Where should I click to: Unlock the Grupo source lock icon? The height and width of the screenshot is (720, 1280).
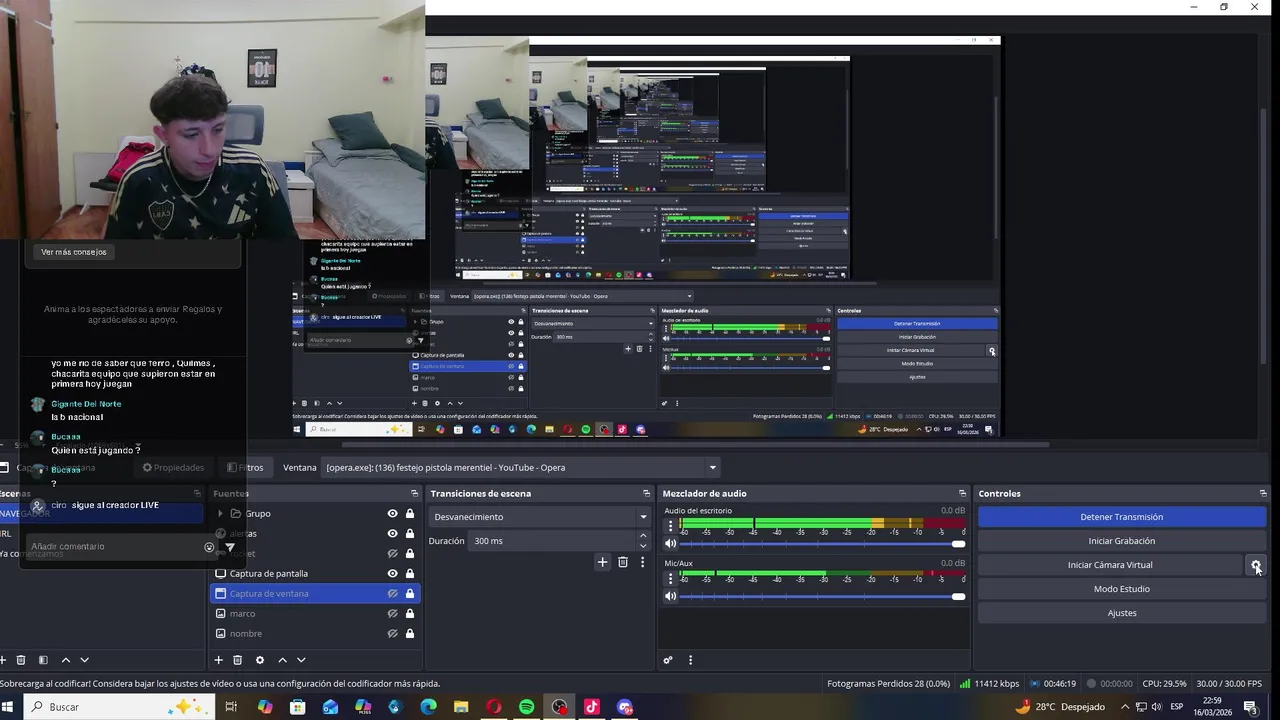click(410, 513)
